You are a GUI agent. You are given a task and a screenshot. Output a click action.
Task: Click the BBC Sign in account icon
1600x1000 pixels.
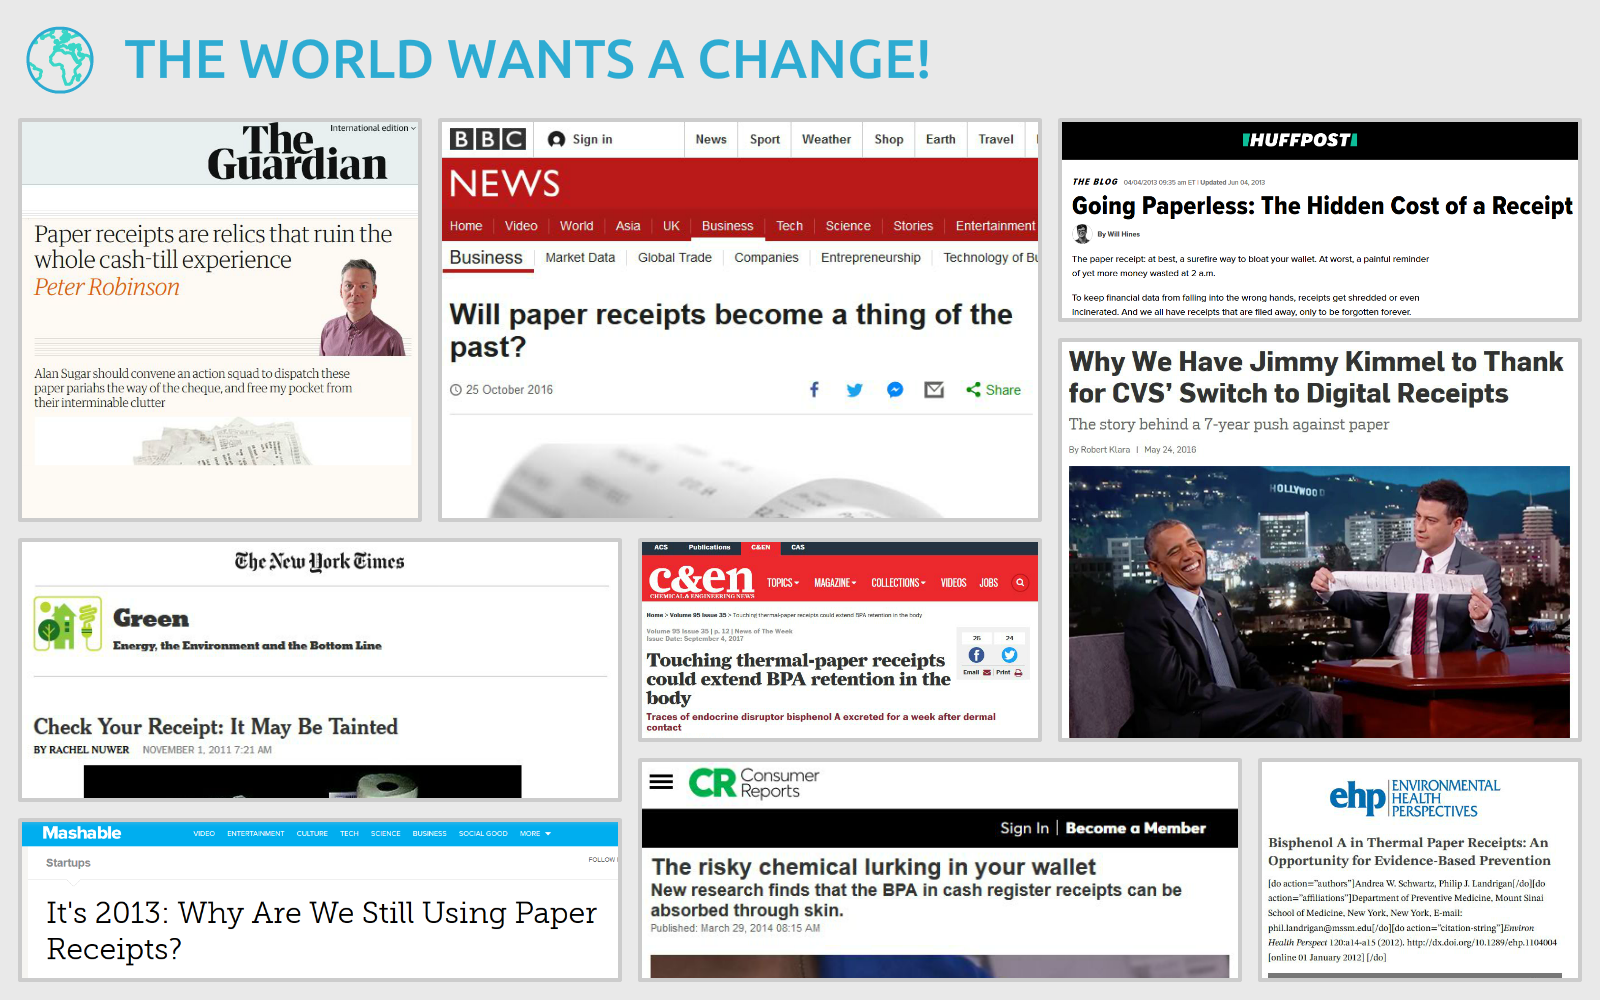tap(557, 140)
